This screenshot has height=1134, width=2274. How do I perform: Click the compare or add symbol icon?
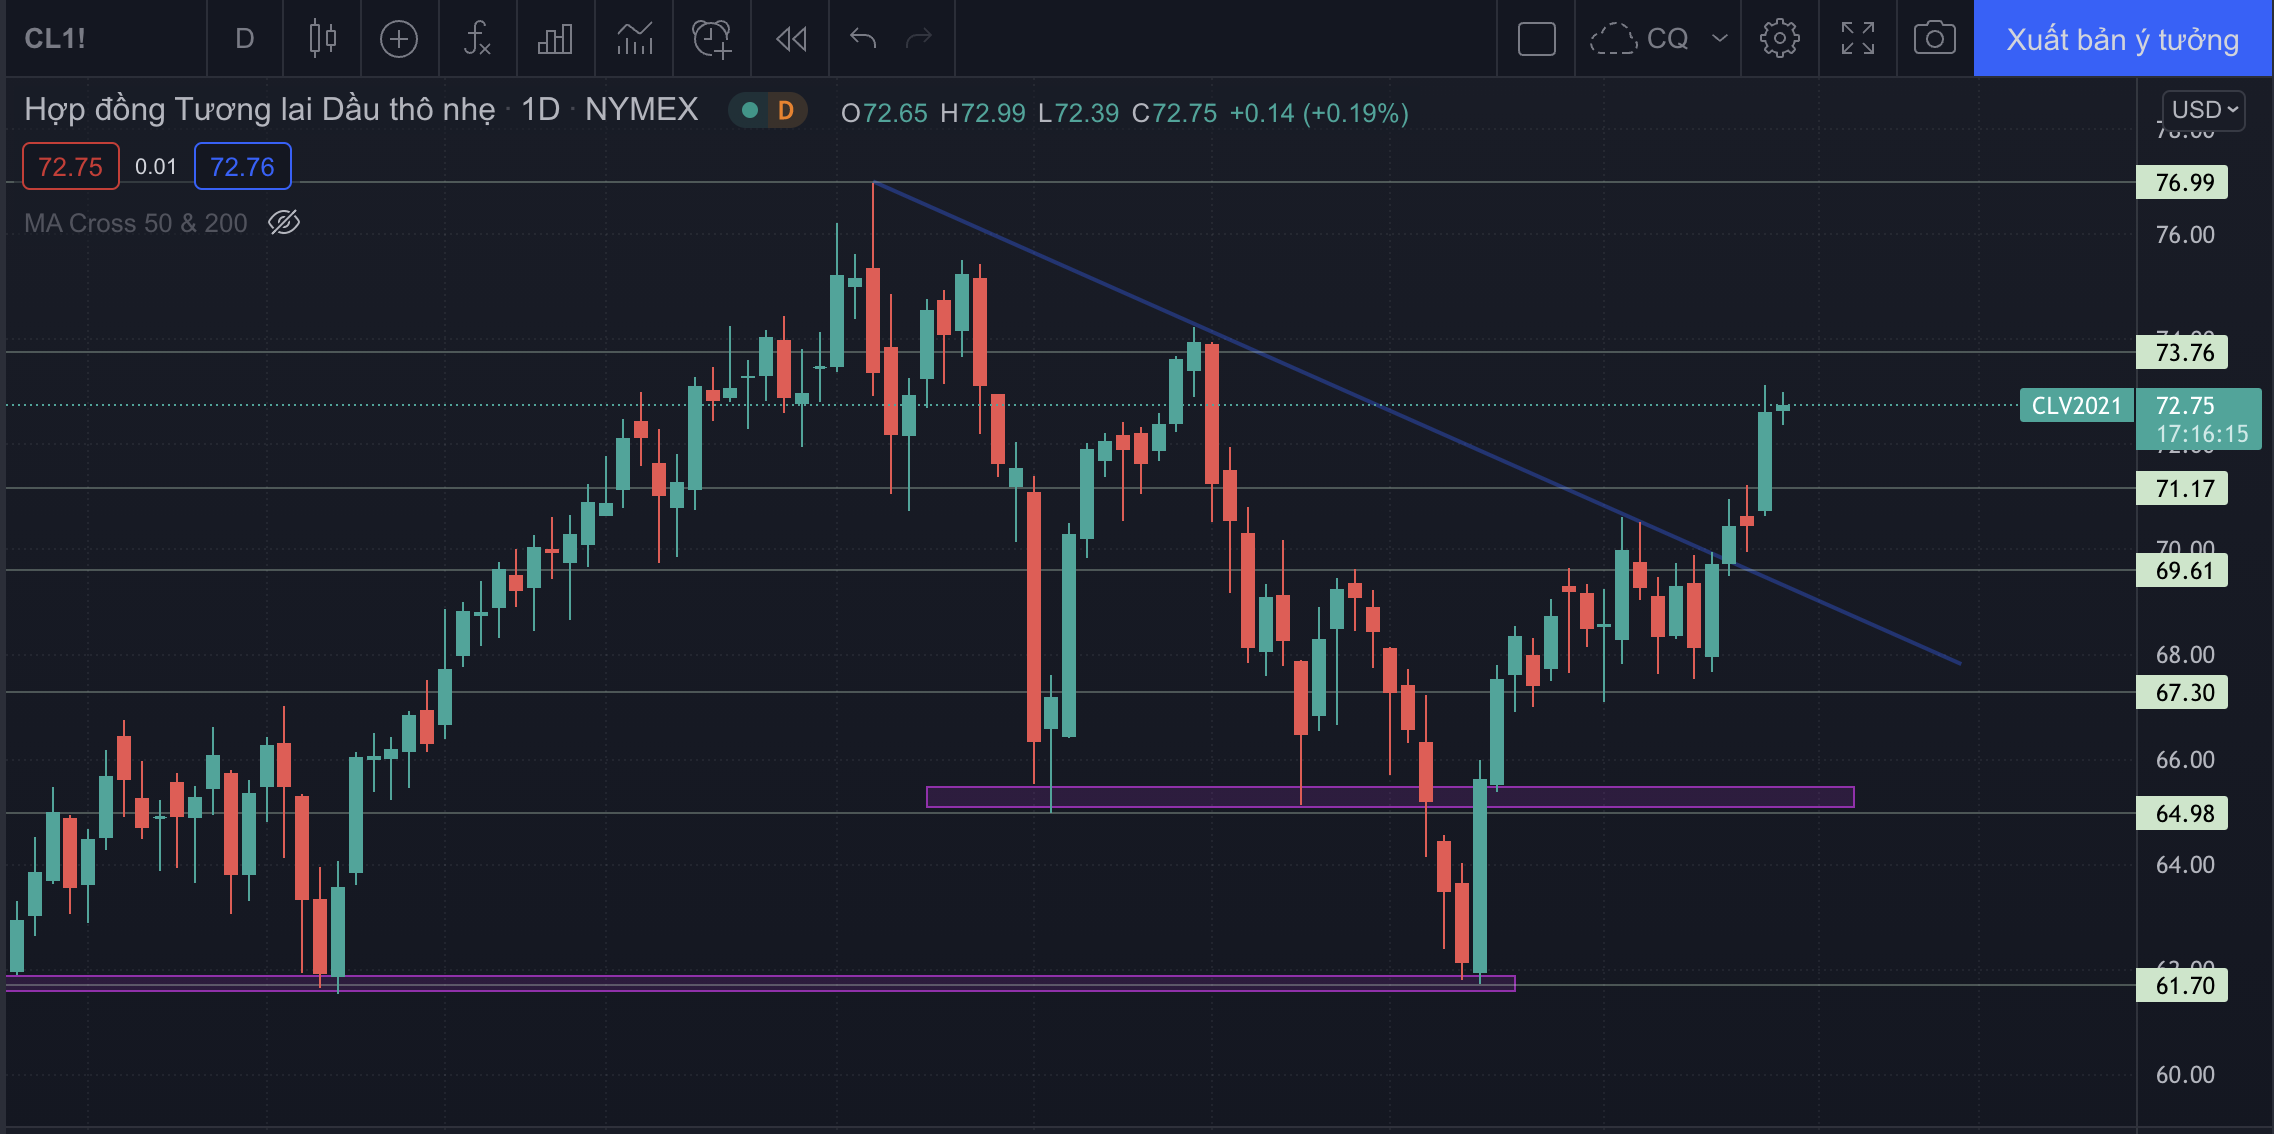pyautogui.click(x=399, y=39)
